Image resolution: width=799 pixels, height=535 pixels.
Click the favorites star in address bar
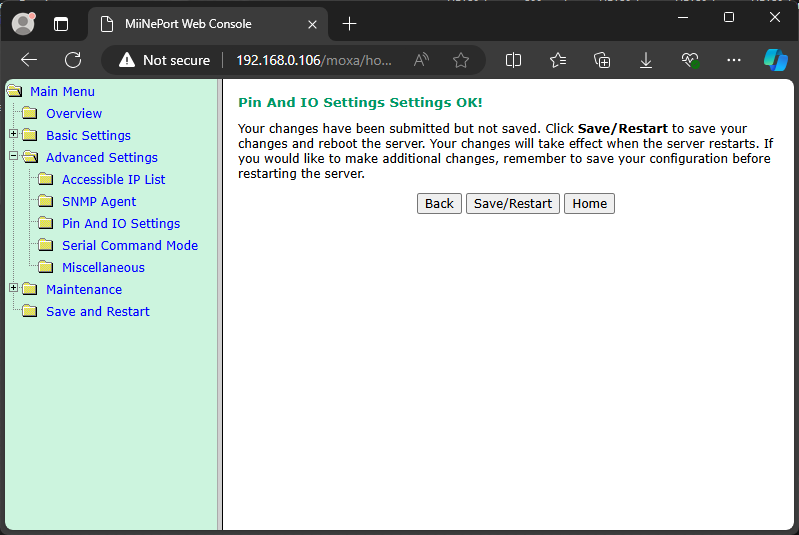tap(461, 60)
